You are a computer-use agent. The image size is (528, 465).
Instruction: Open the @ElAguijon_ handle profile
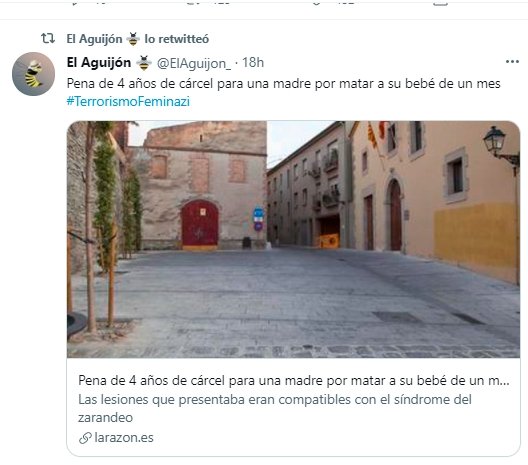point(194,63)
